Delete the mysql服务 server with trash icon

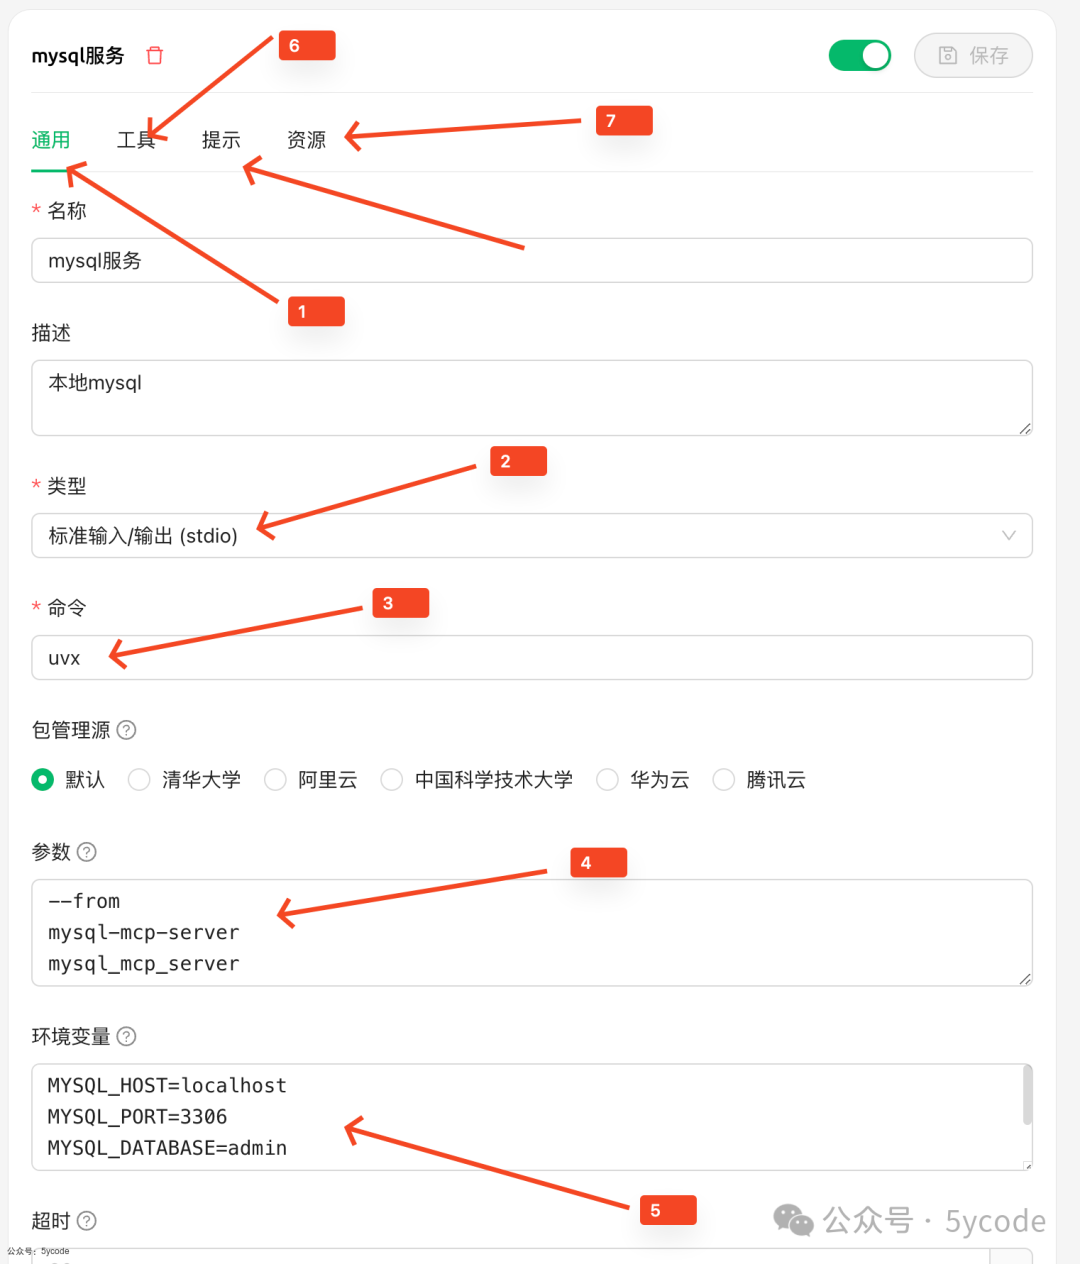click(x=155, y=55)
